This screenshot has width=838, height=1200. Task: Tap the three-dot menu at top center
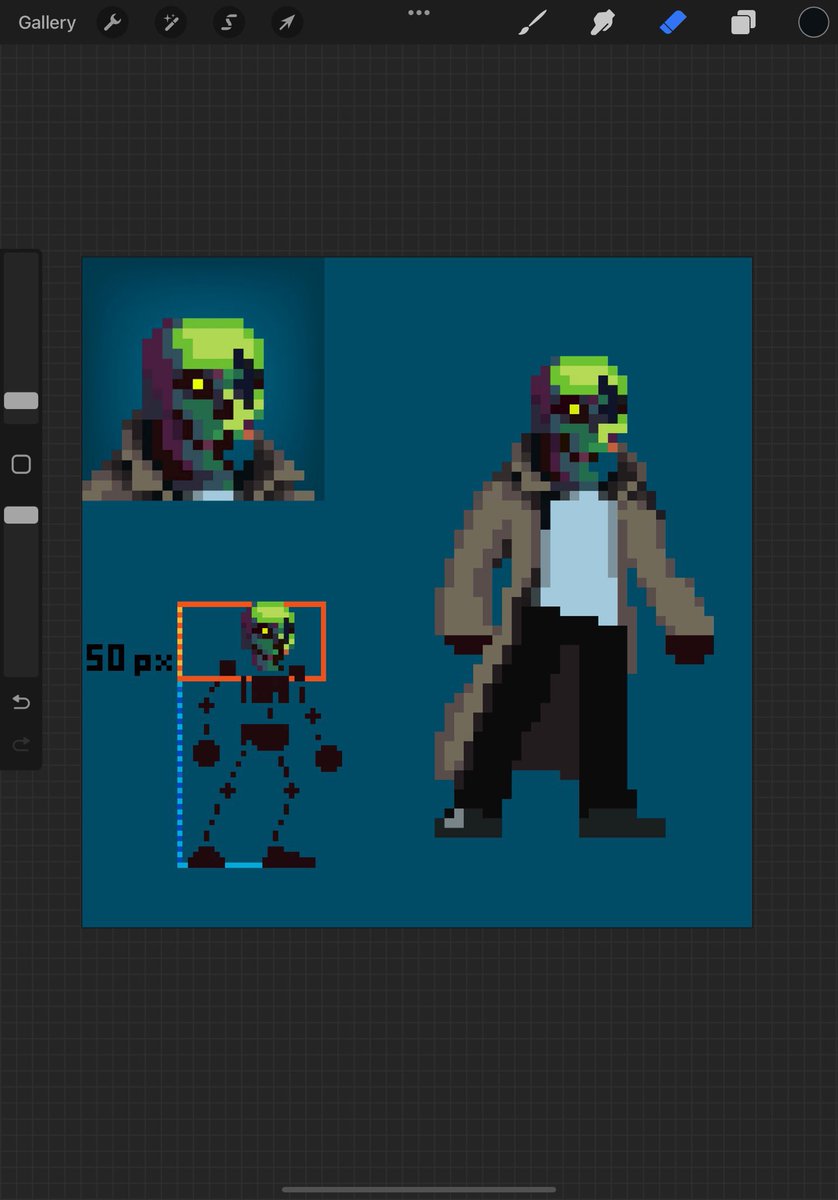point(419,13)
